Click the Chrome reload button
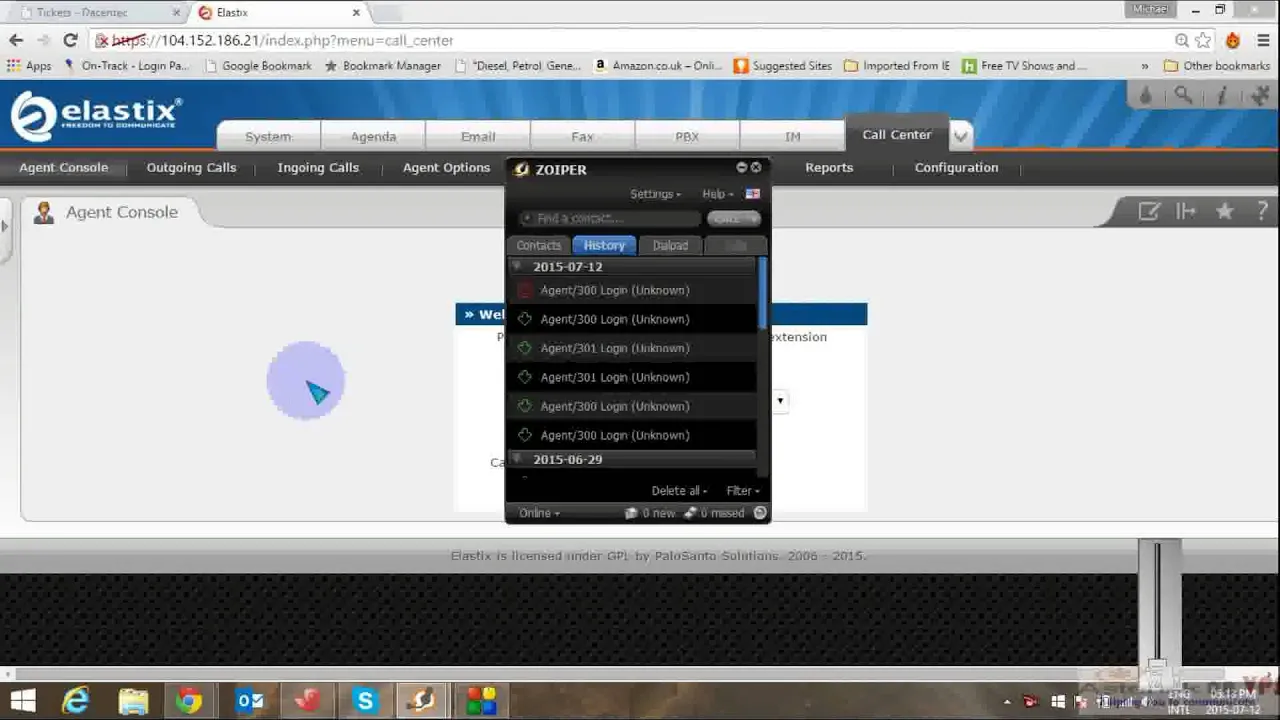 70,40
